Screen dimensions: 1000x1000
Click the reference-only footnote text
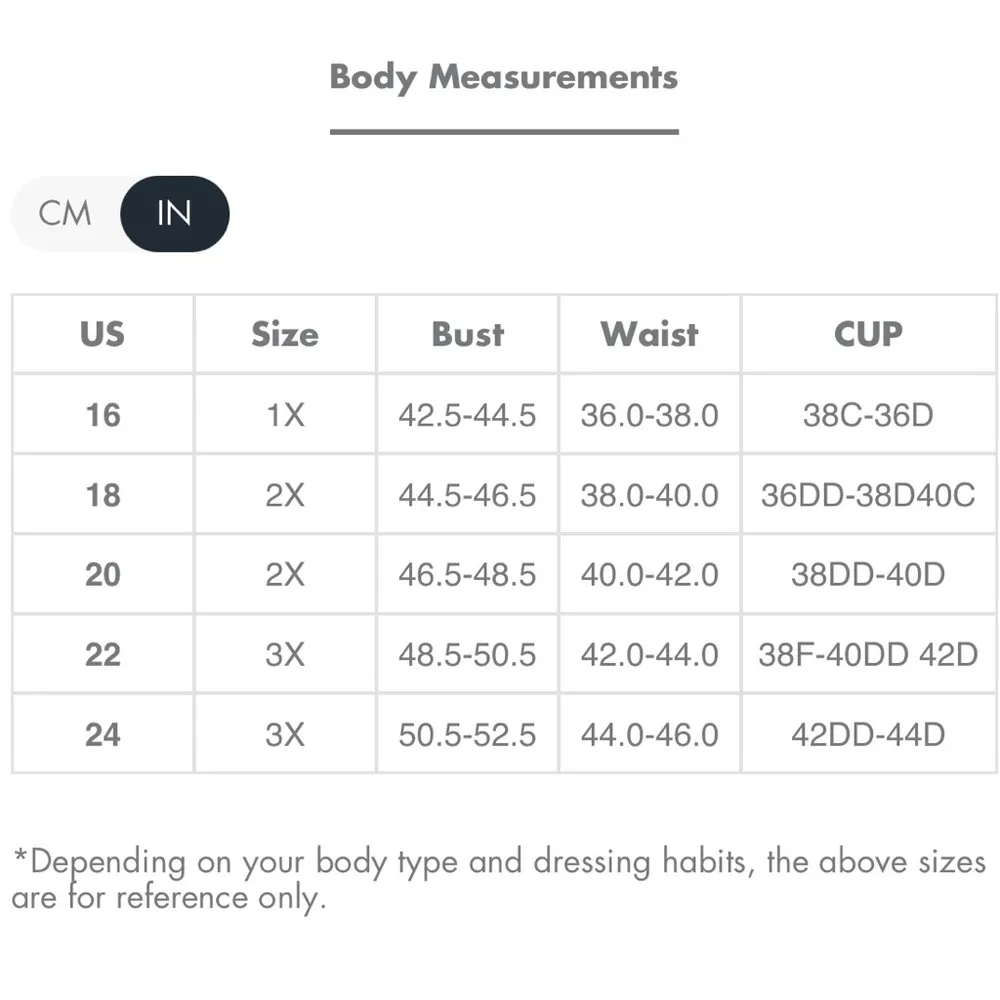point(498,879)
